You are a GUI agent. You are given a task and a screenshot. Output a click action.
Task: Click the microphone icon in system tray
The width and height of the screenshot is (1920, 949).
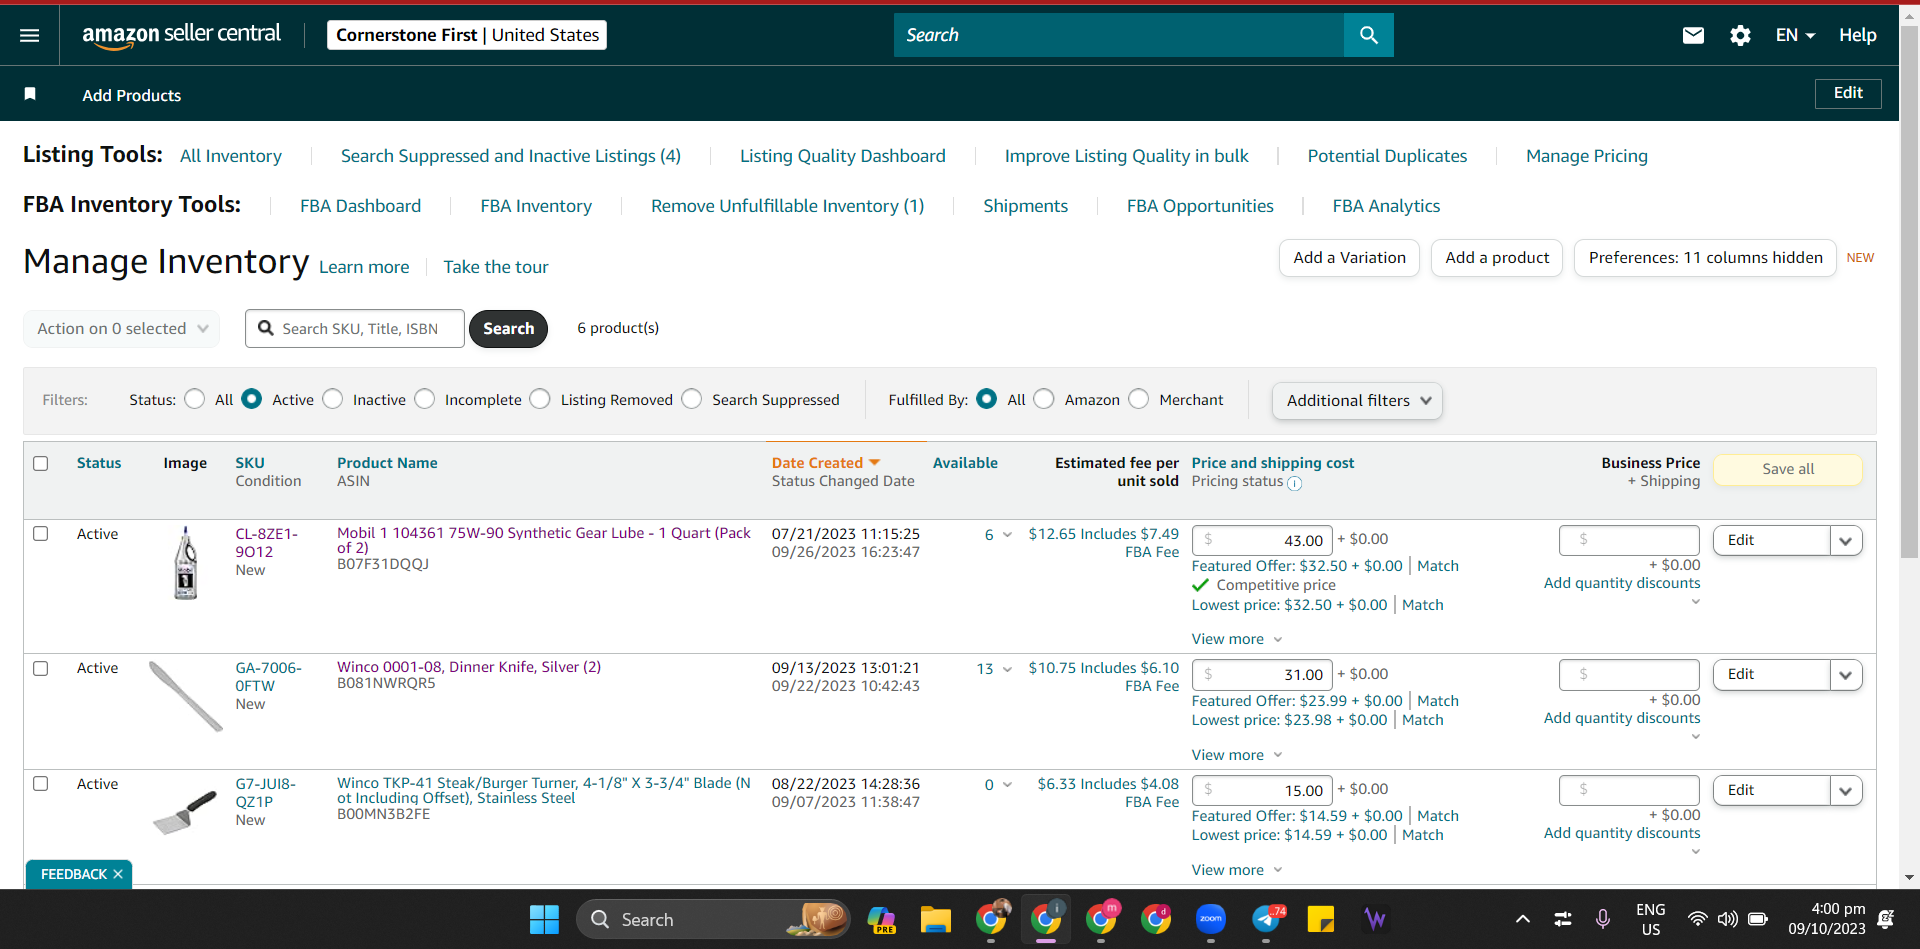coord(1603,919)
